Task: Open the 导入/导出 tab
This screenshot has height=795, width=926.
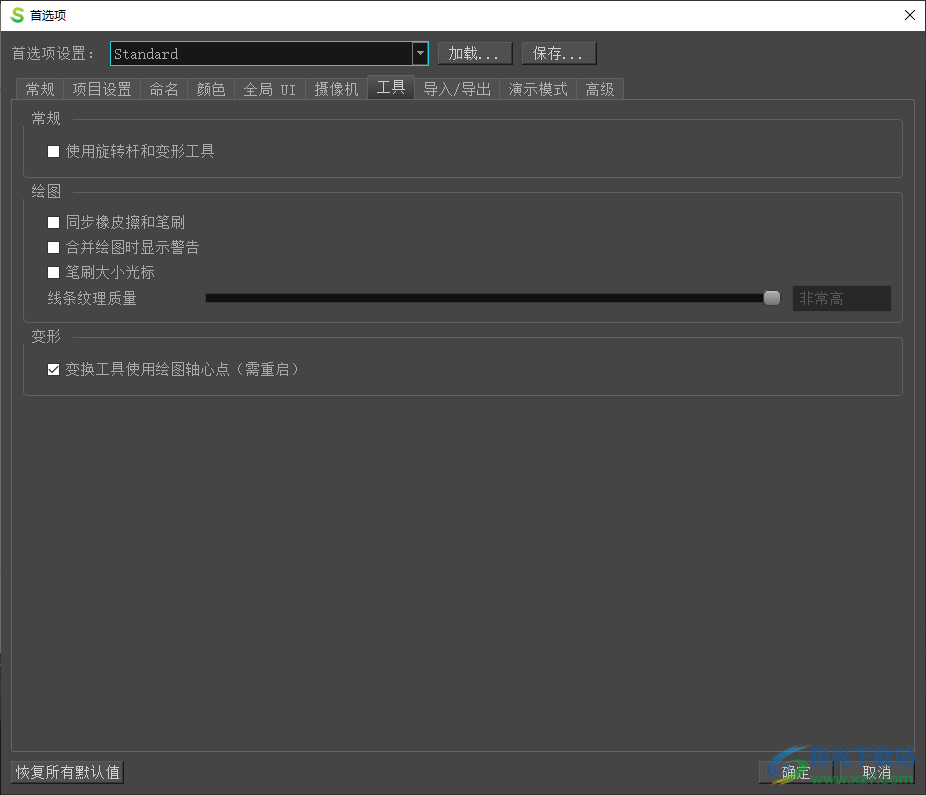Action: pos(457,89)
